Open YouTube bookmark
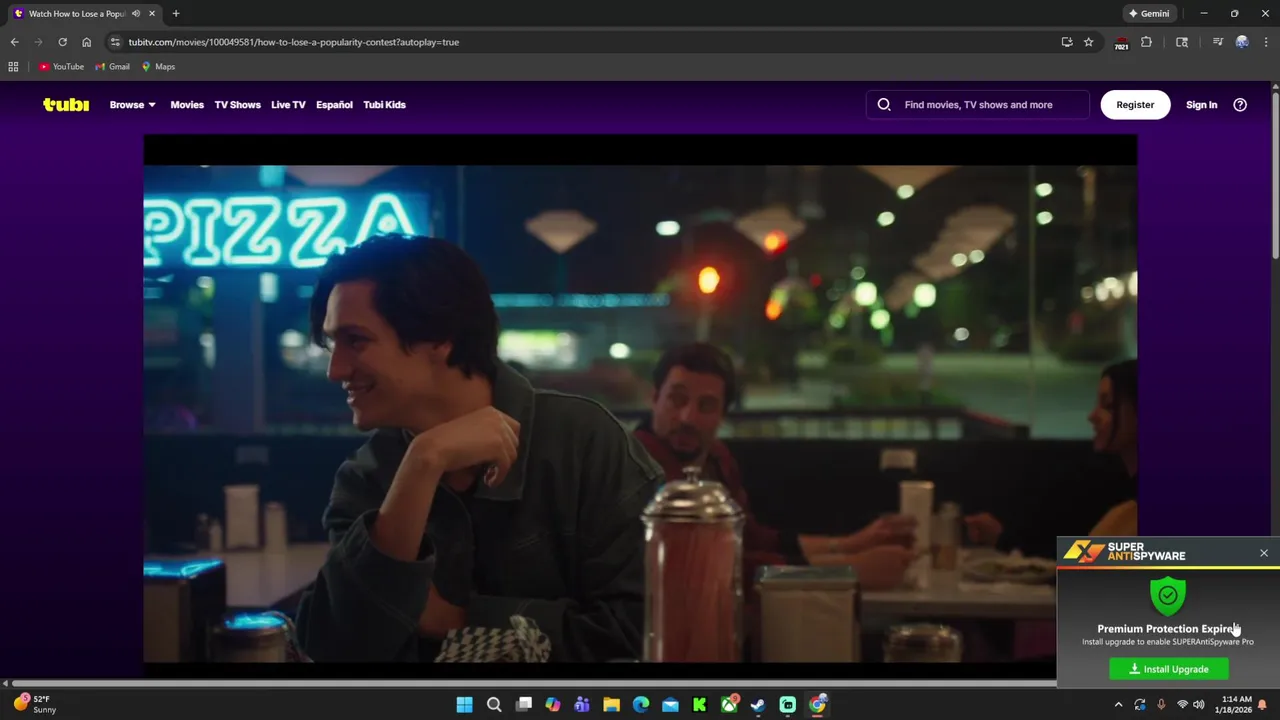This screenshot has height=720, width=1280. pyautogui.click(x=61, y=66)
